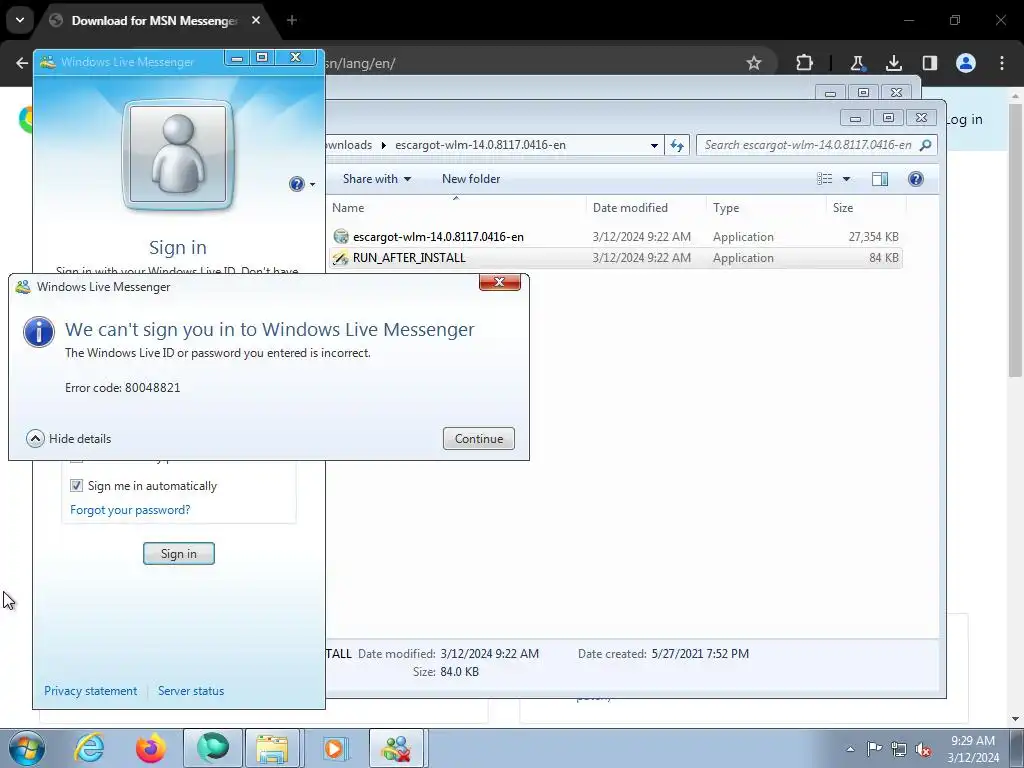
Task: Open the Chrome downloads icon
Action: [x=893, y=63]
